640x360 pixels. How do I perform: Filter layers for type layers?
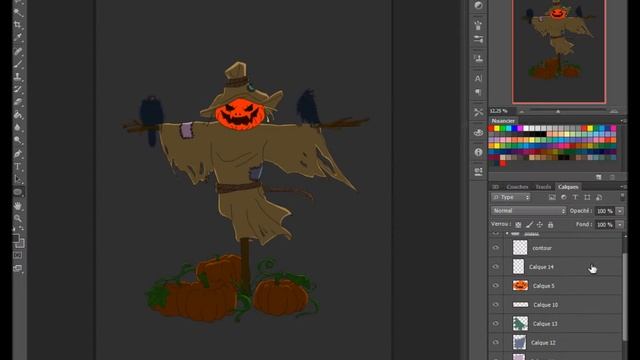(575, 197)
